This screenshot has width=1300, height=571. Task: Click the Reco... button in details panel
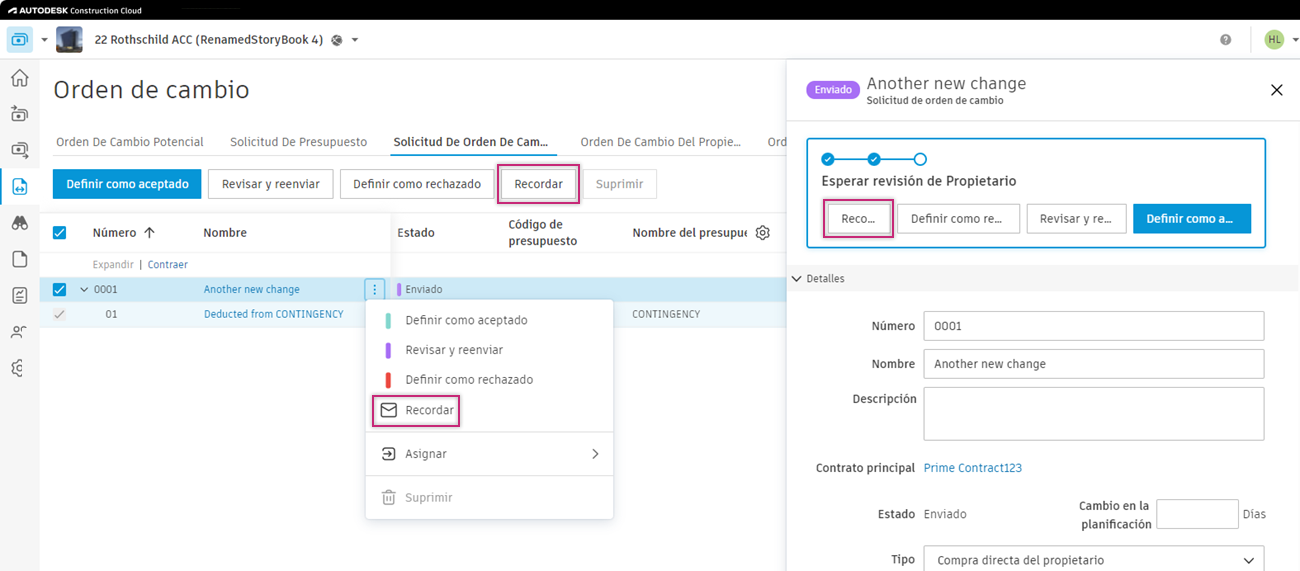(858, 218)
